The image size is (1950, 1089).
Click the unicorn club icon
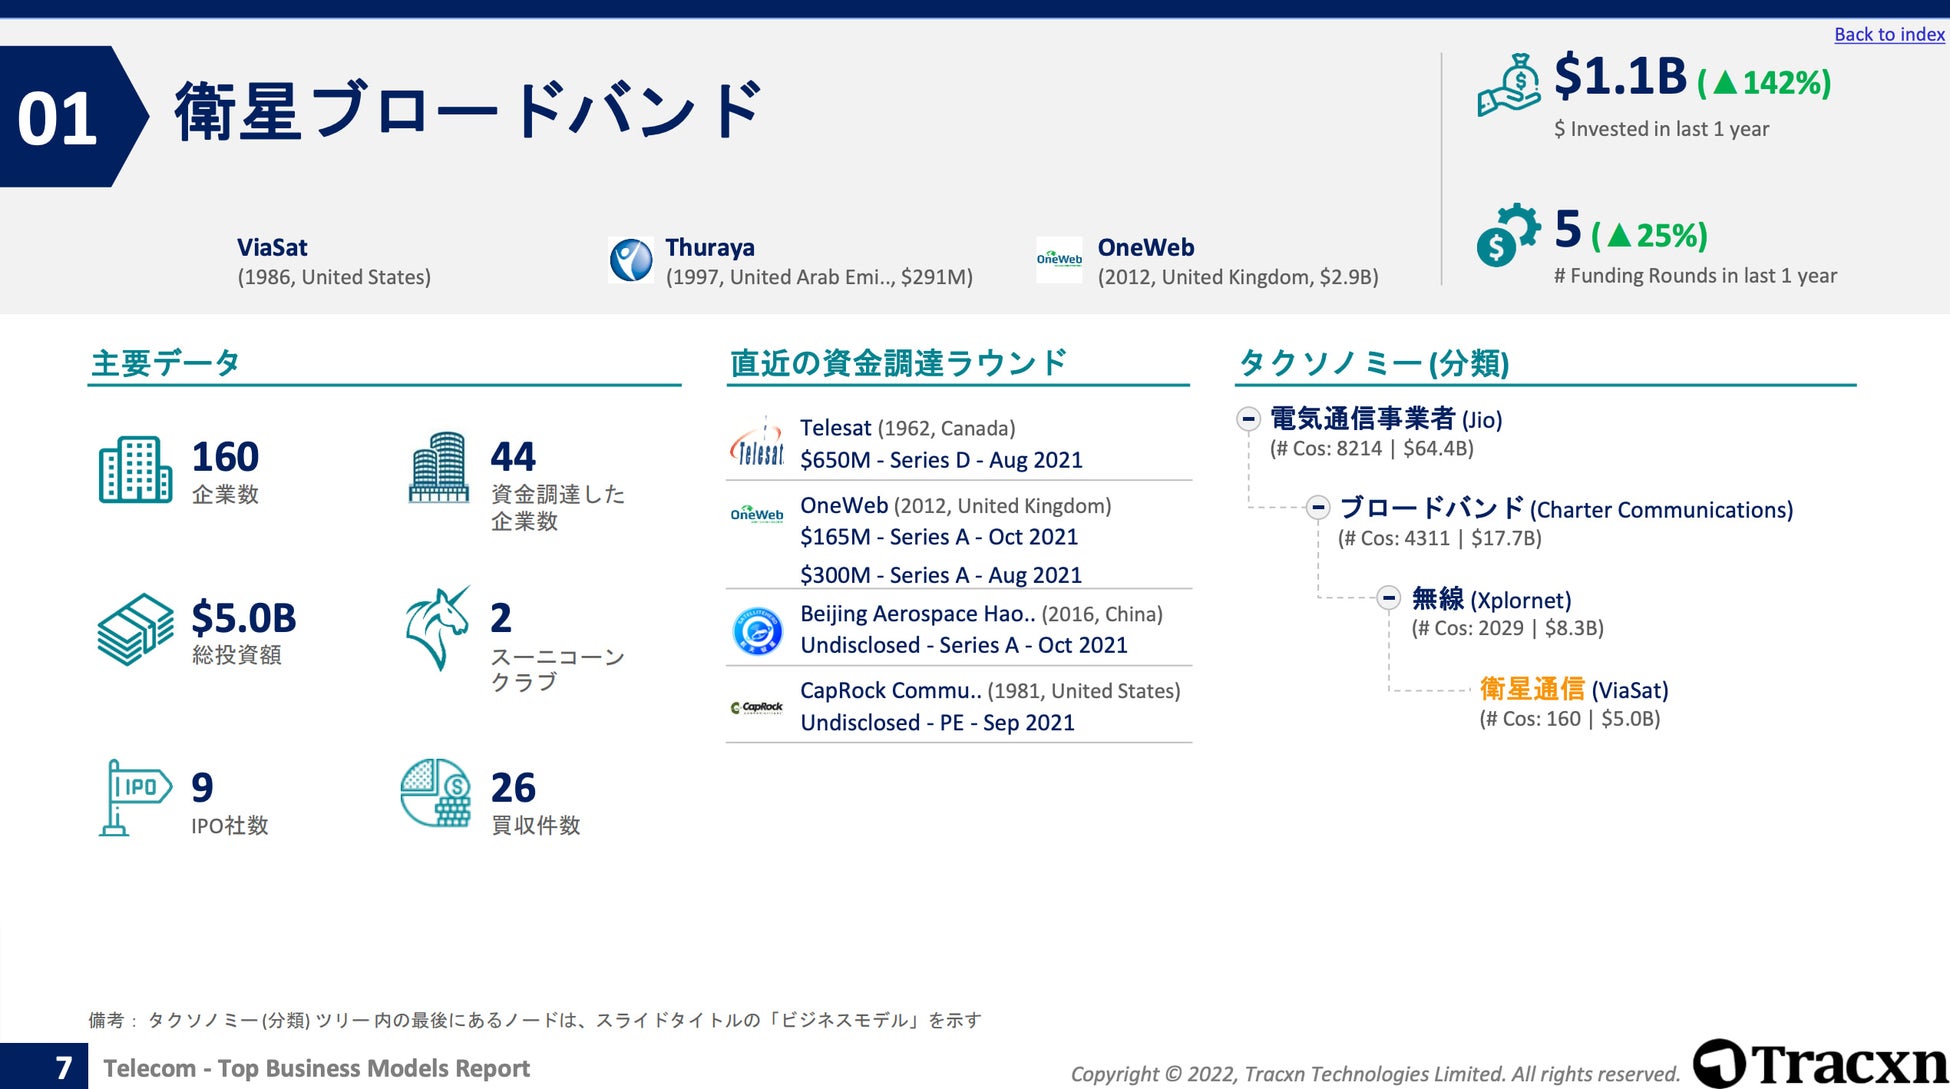(x=438, y=628)
